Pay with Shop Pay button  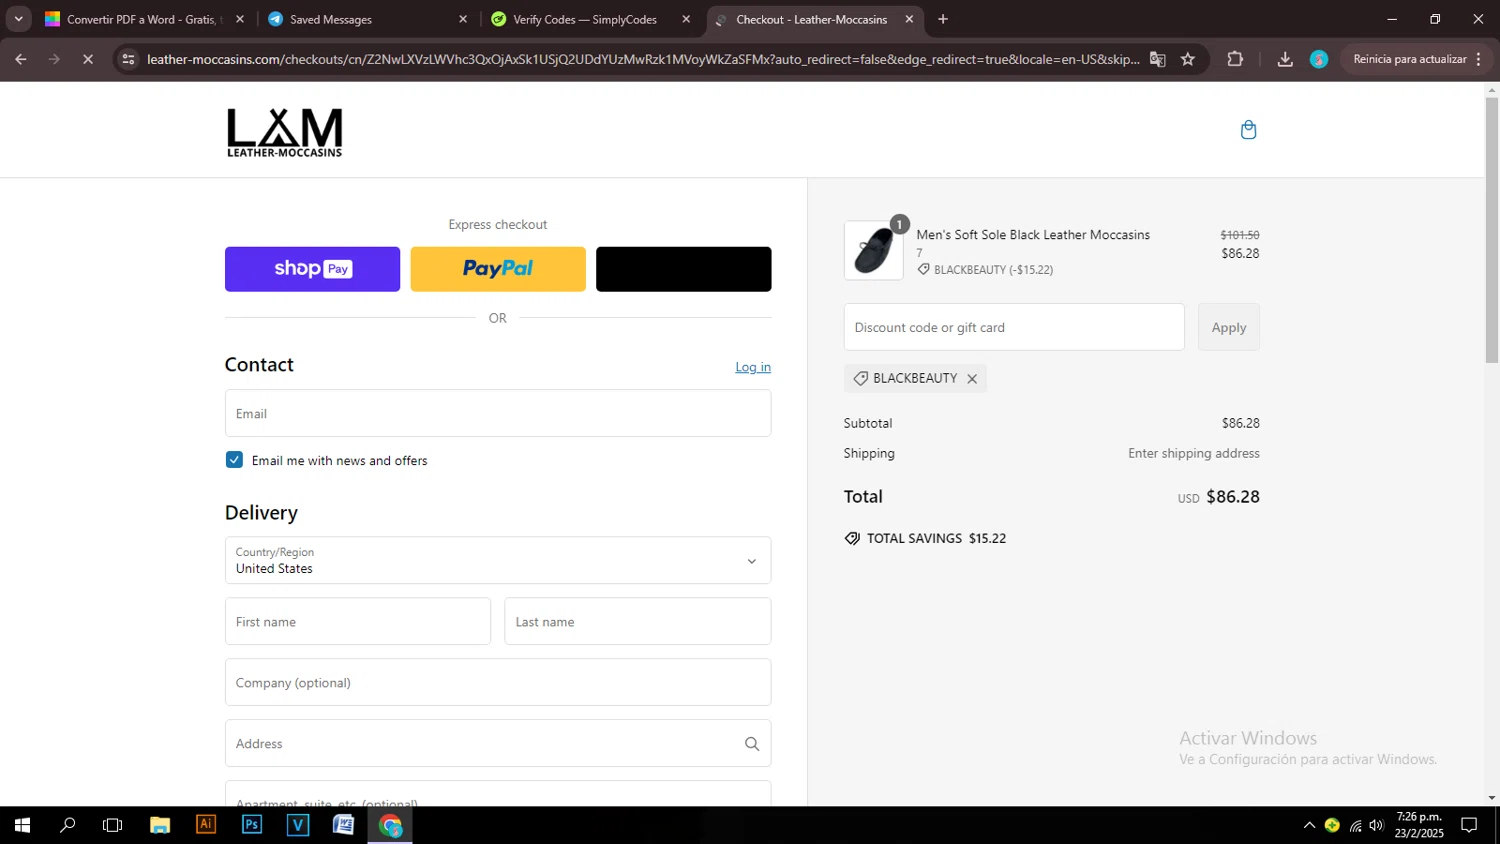tap(312, 269)
